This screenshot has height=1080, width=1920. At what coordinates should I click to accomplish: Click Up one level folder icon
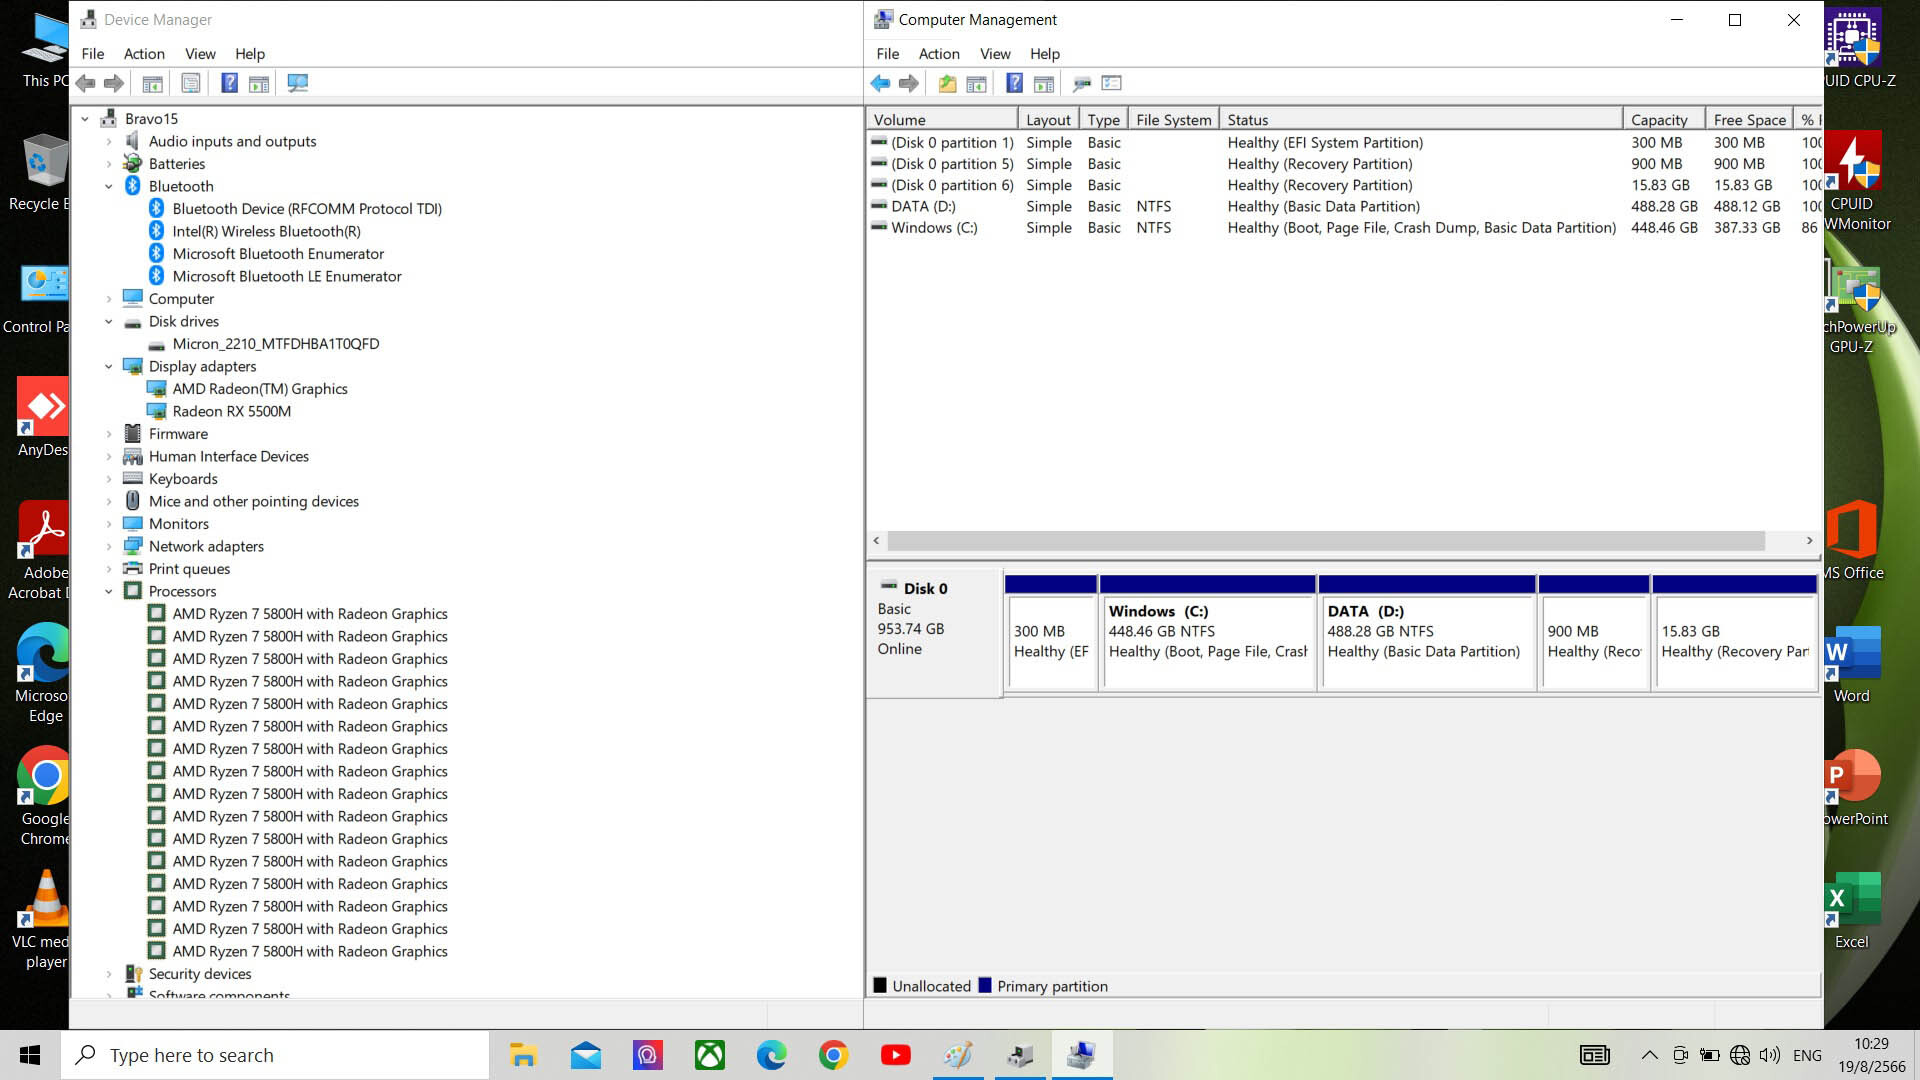(x=946, y=84)
